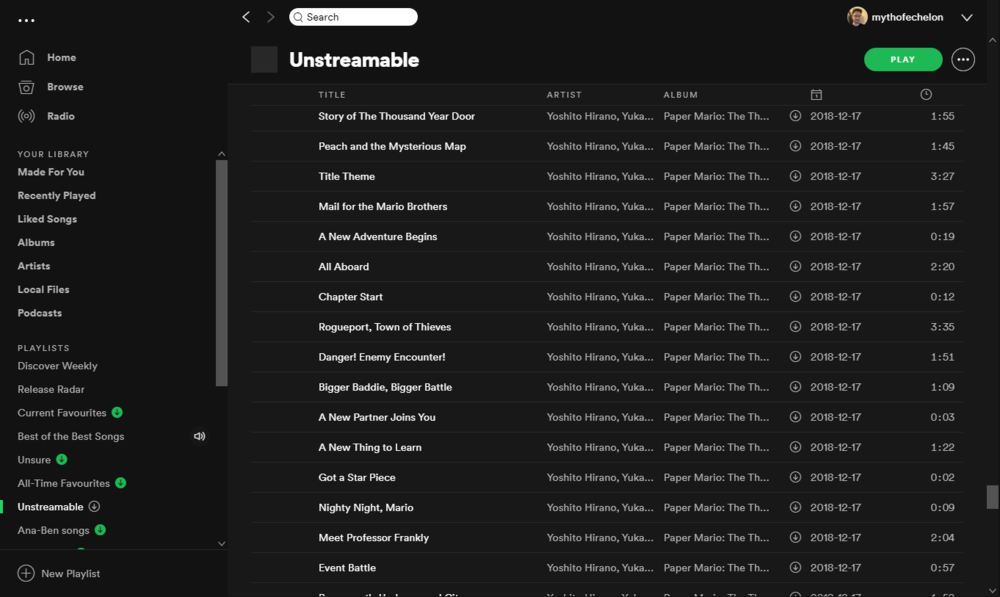Open the three-dot app menu at top left

click(26, 20)
